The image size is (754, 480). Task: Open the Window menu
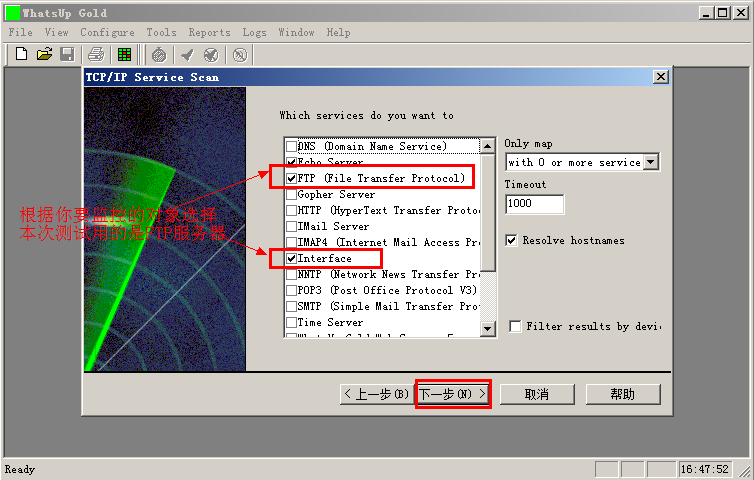296,32
